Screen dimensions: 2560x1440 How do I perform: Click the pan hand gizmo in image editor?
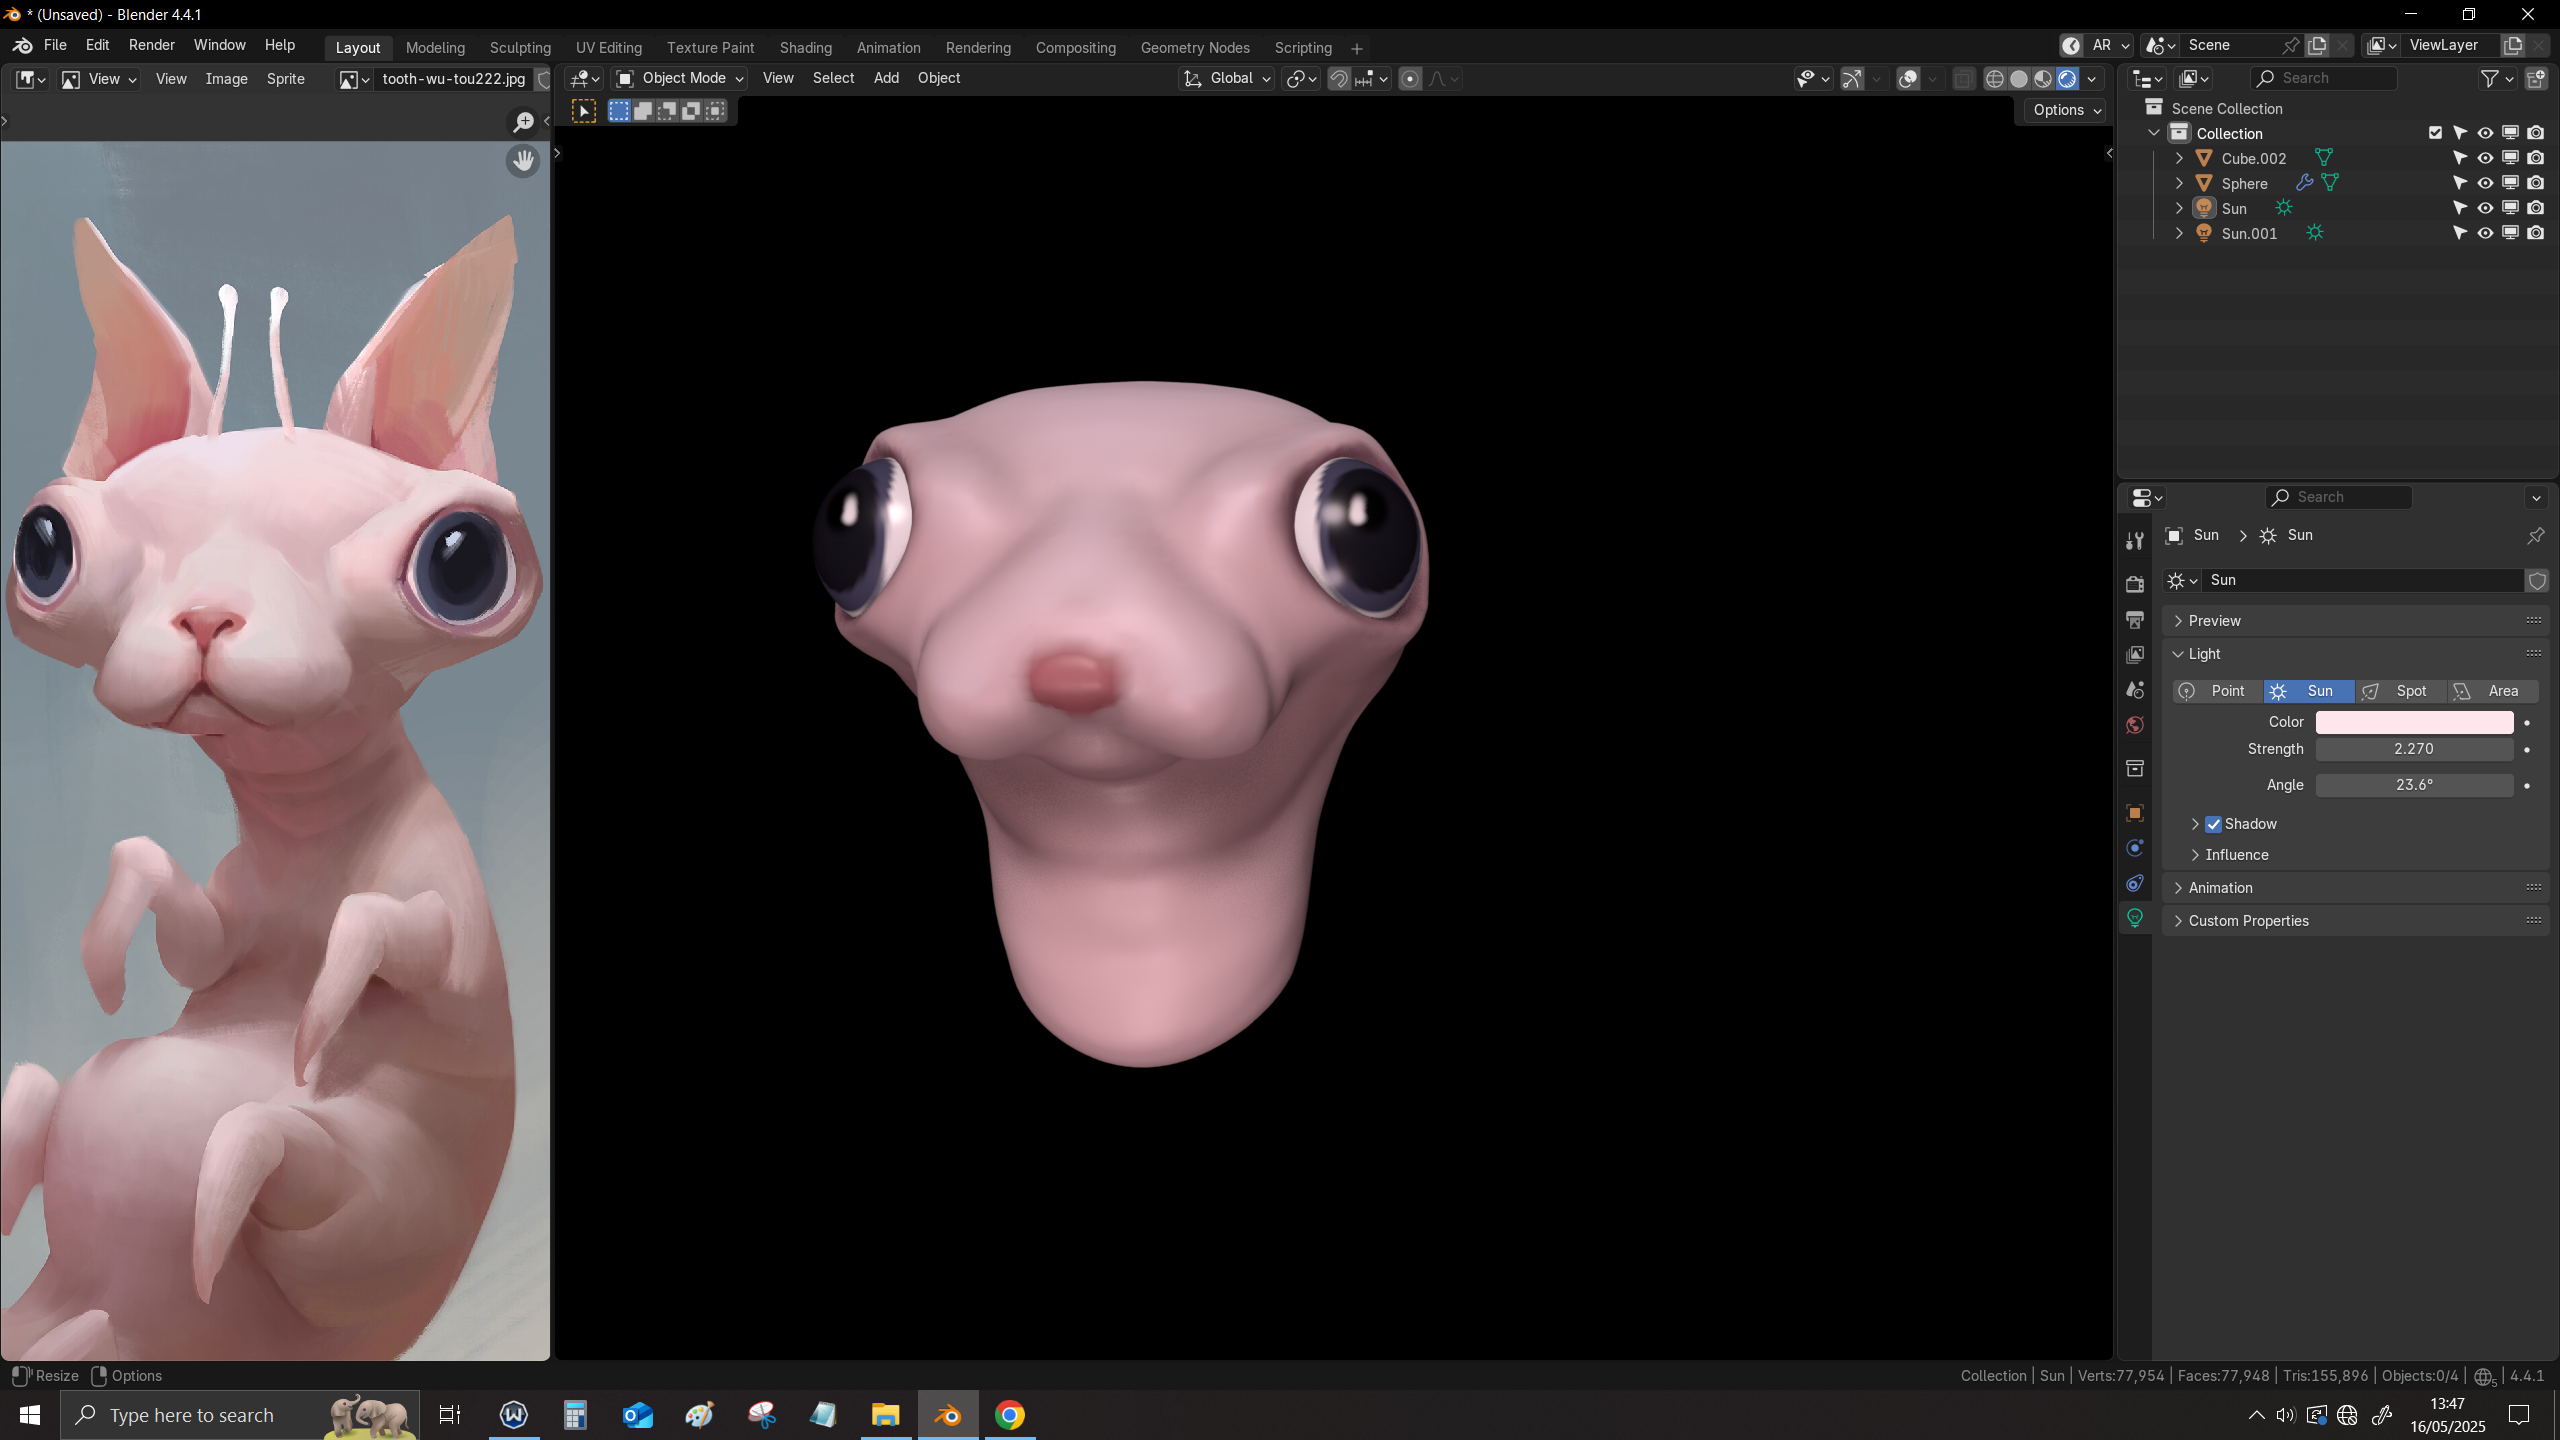(x=523, y=160)
